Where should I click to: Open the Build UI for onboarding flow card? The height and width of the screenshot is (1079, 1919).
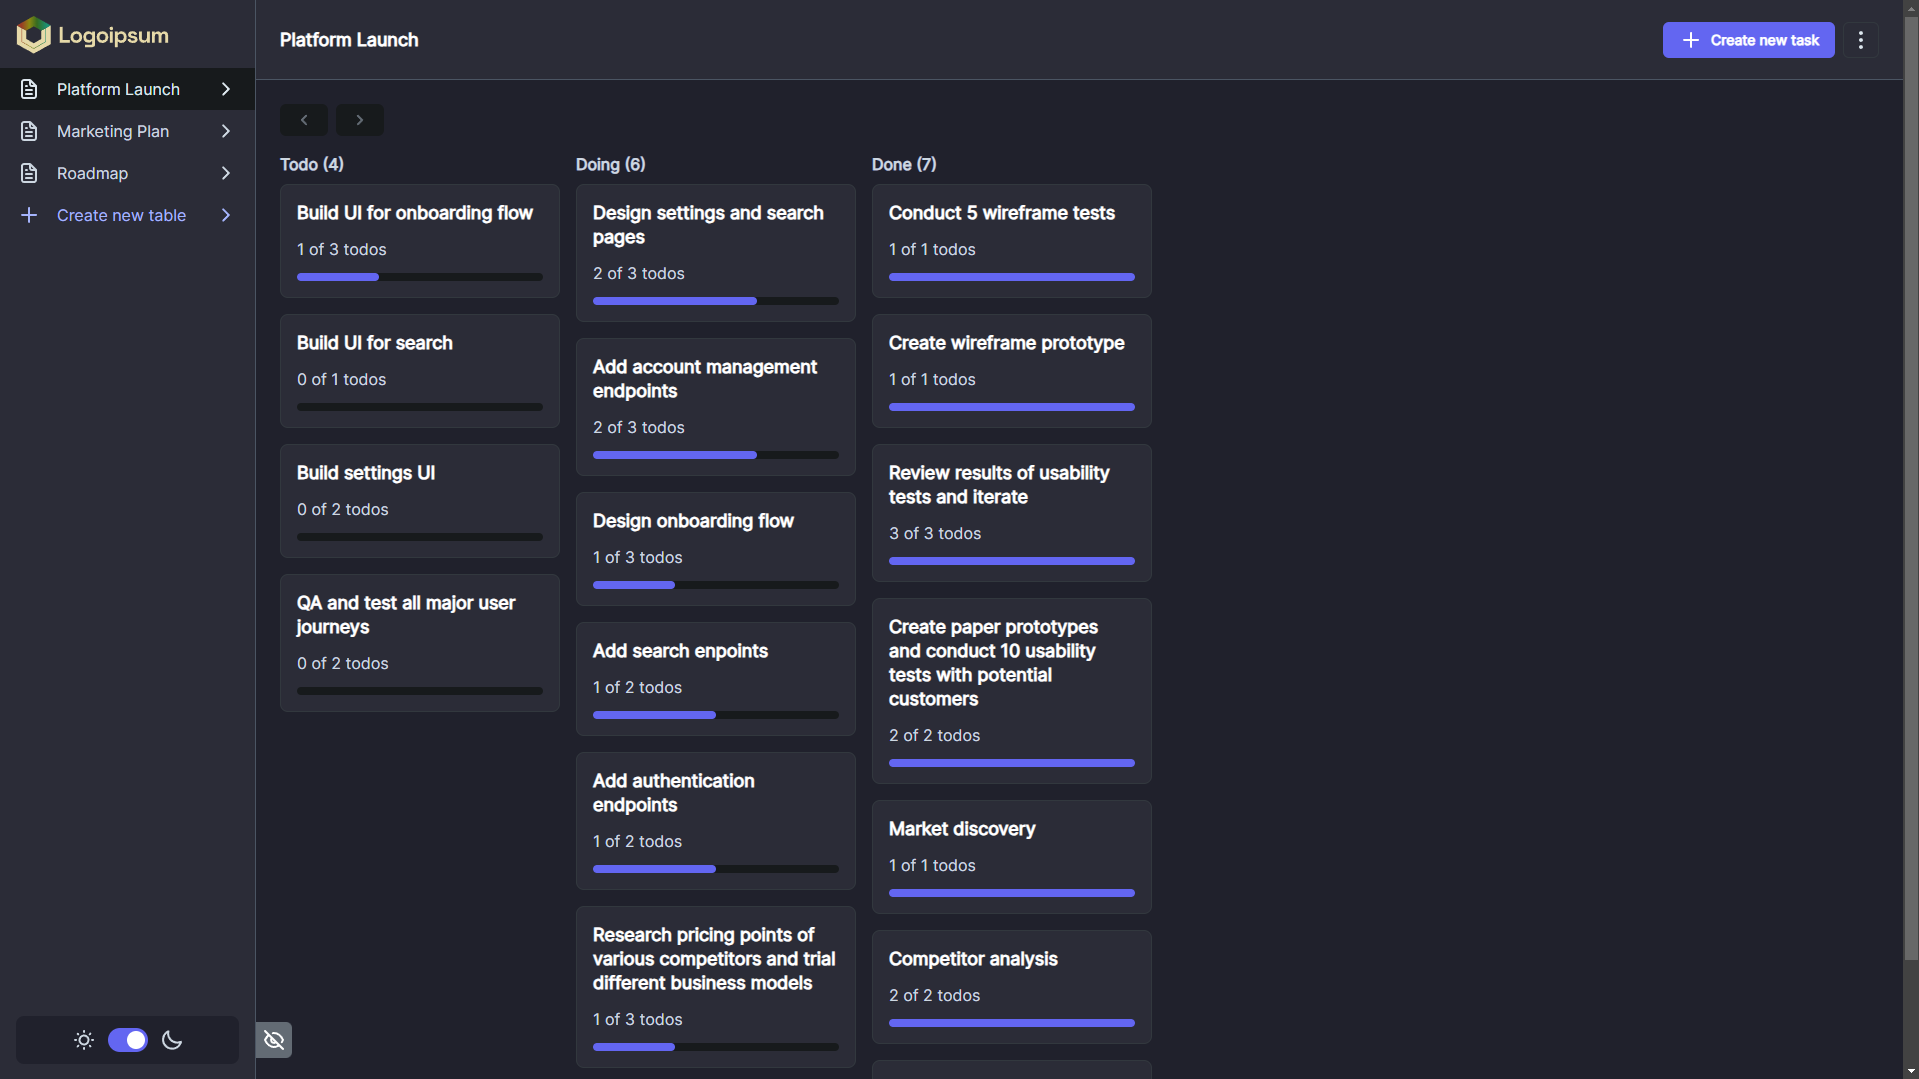click(x=420, y=241)
